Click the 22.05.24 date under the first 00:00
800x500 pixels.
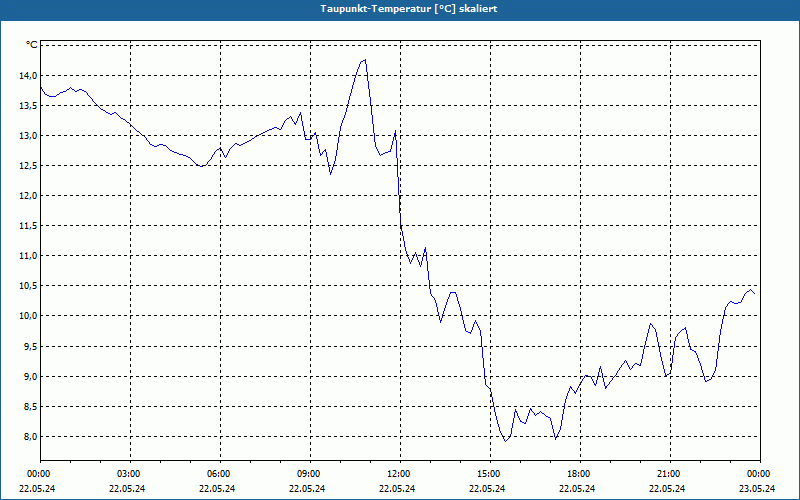tap(38, 488)
